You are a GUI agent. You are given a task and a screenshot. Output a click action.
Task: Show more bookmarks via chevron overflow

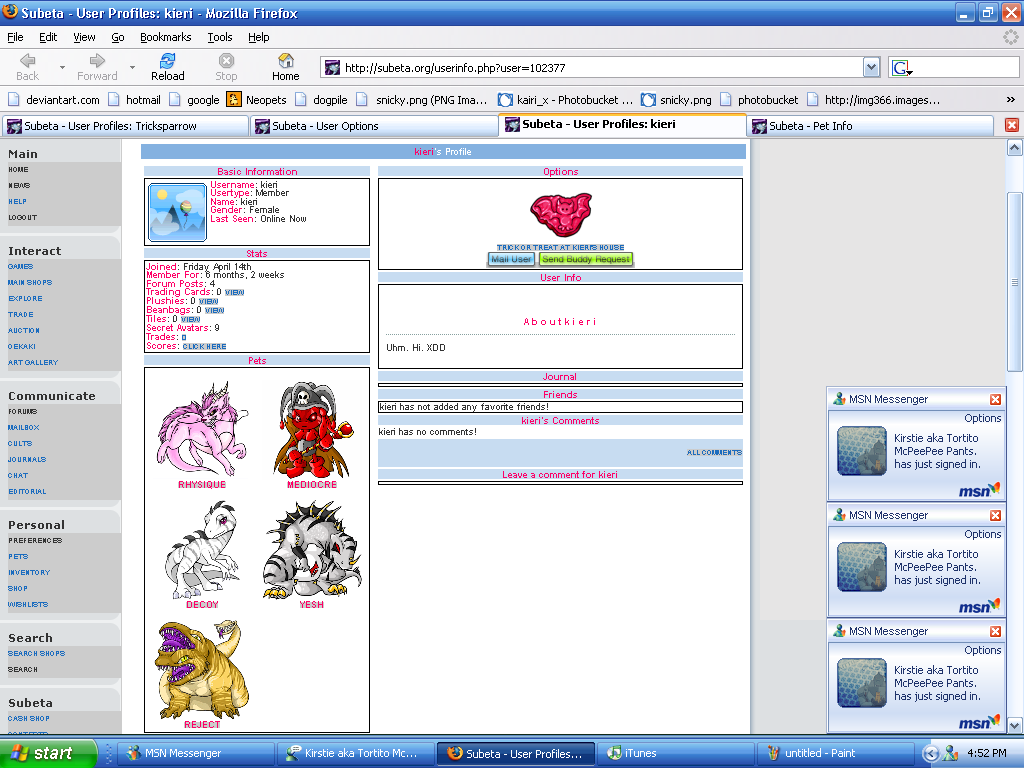(x=1010, y=100)
